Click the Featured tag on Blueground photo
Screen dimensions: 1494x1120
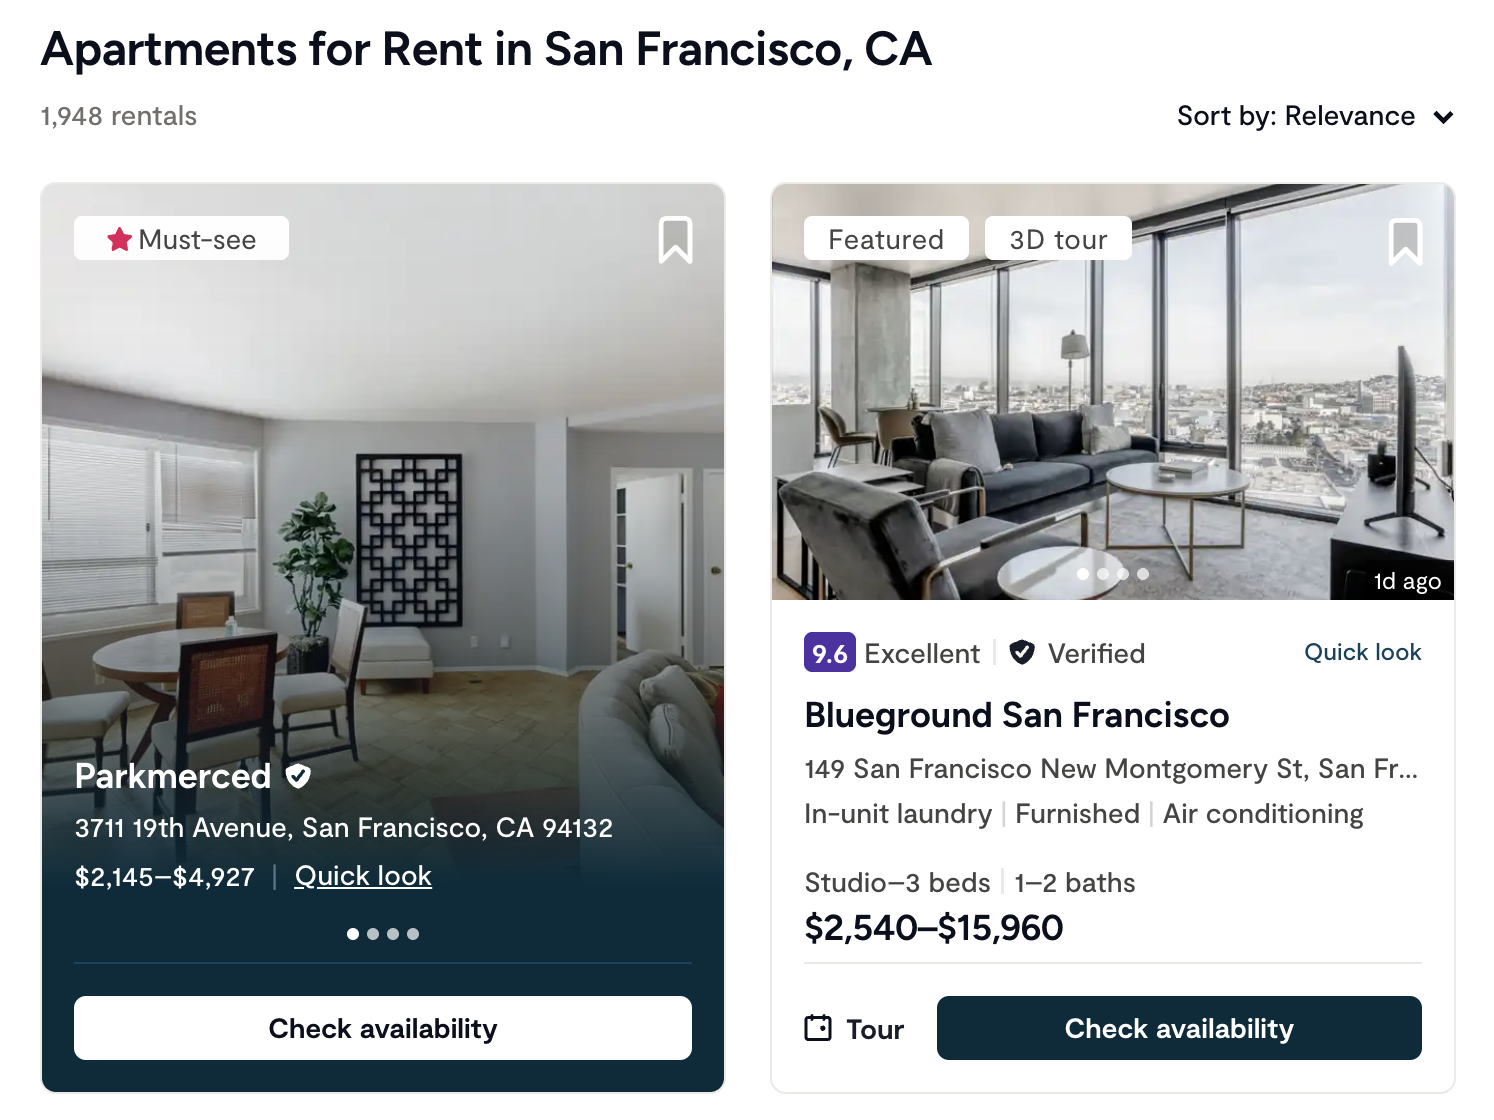pyautogui.click(x=885, y=240)
